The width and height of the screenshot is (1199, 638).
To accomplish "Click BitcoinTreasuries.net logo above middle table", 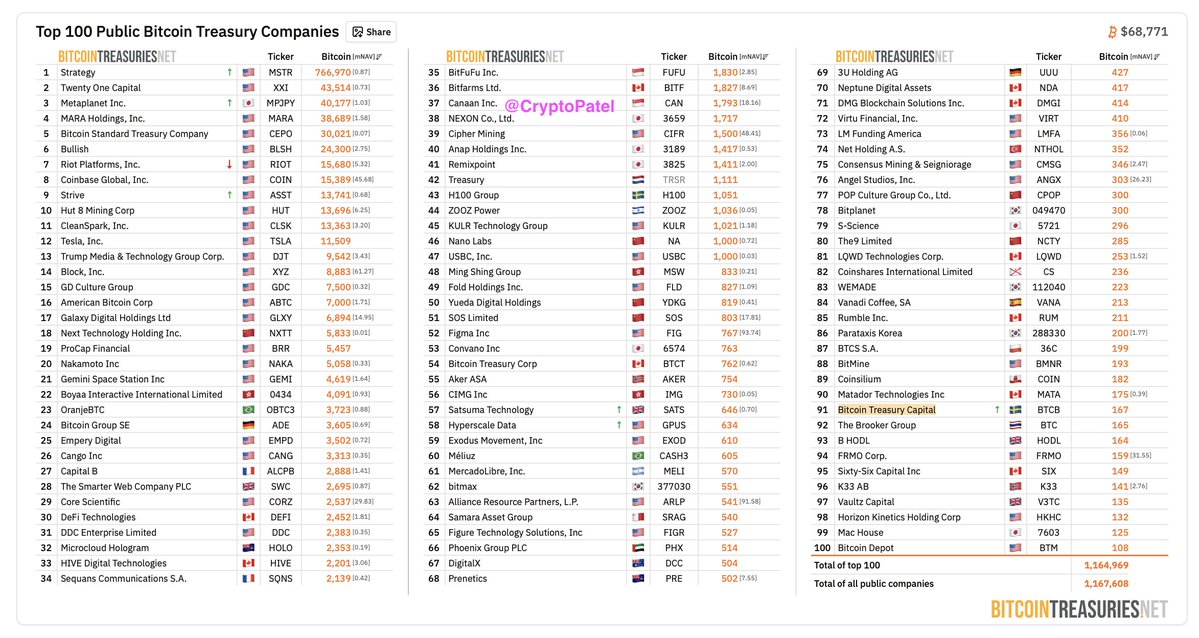I will coord(505,57).
